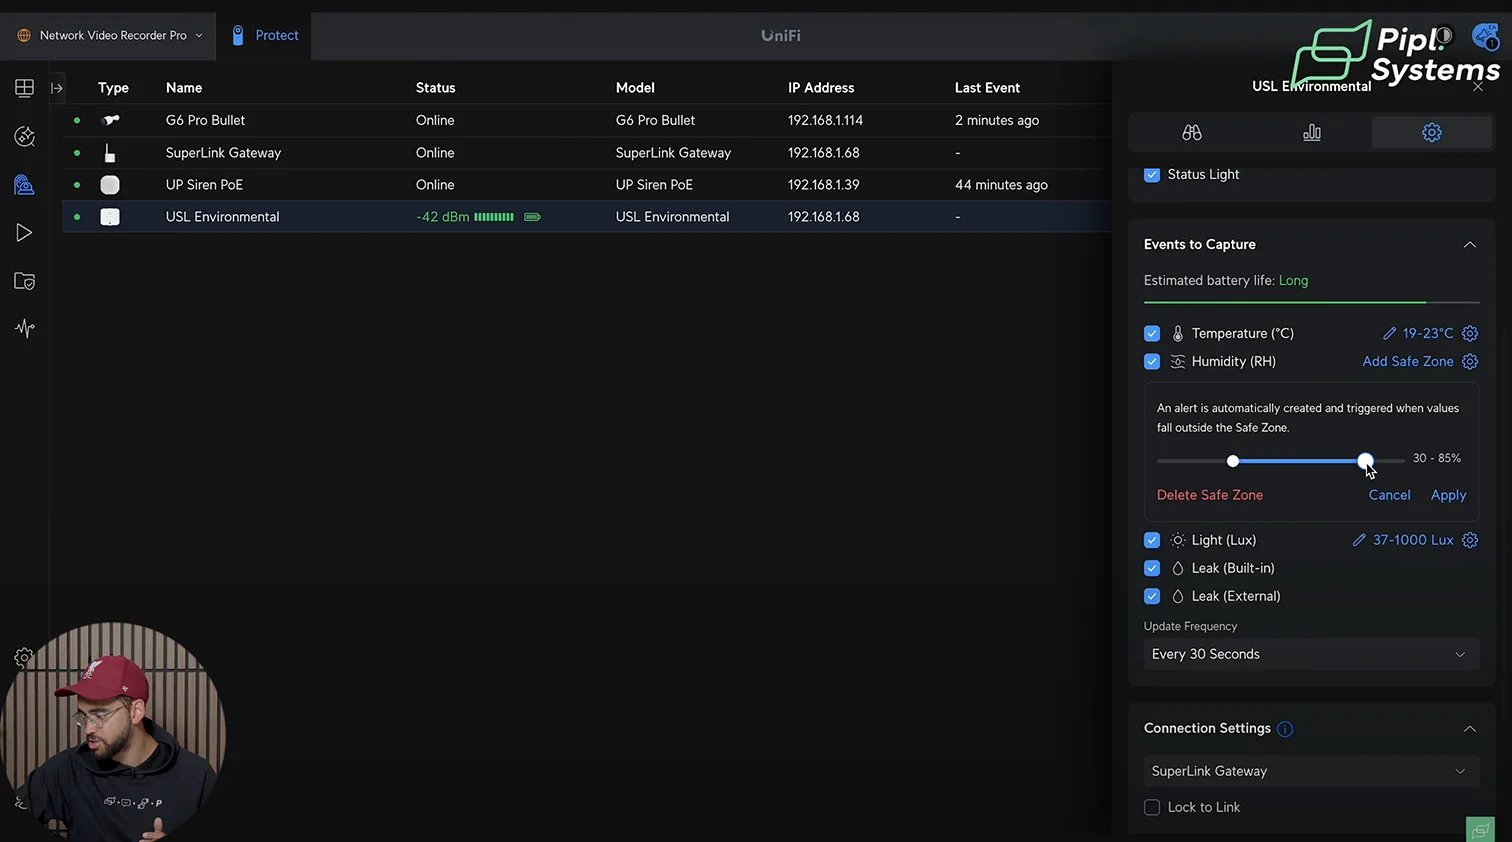
Task: Open the playback icon in the sidebar
Action: click(x=24, y=233)
